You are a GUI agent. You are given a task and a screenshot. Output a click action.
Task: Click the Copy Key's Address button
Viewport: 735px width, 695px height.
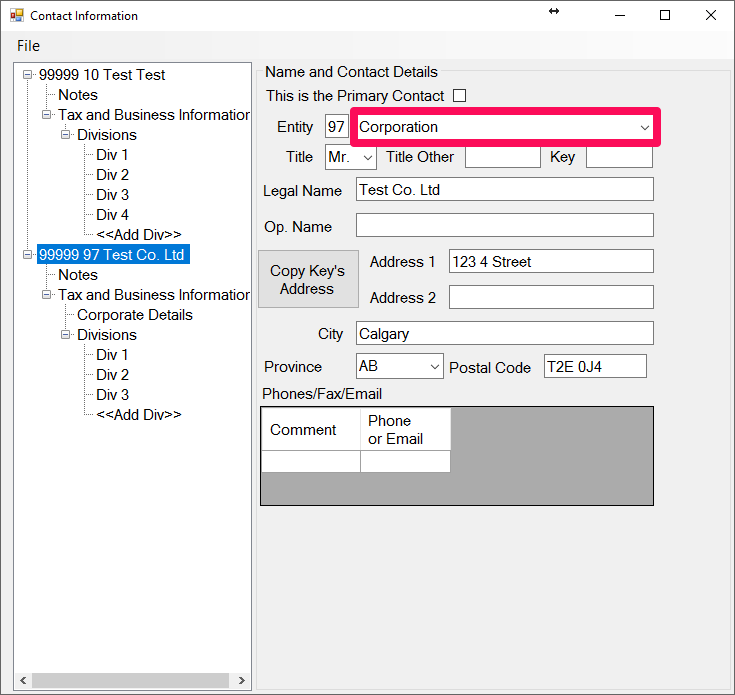[307, 279]
